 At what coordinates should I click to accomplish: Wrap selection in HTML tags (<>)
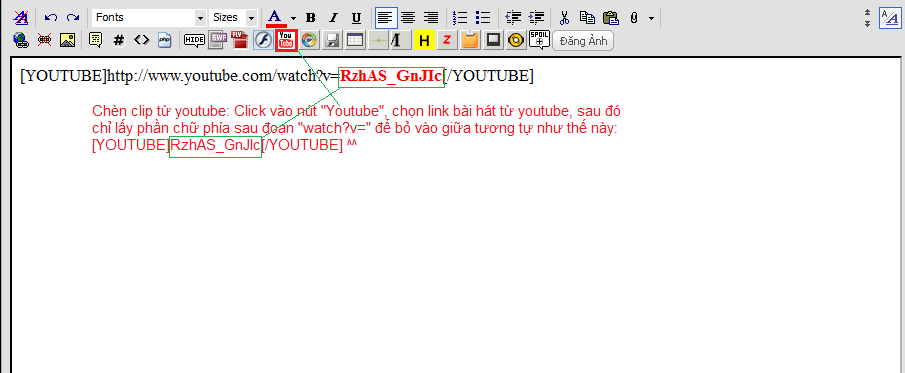click(141, 40)
